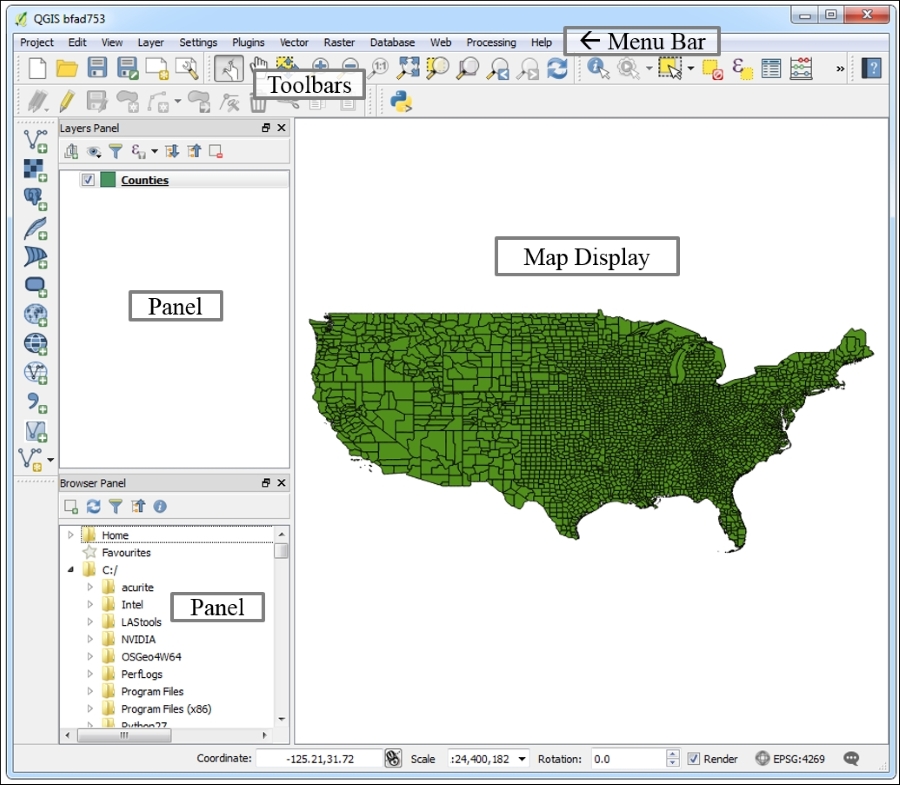Open a project with folder icon
This screenshot has width=900, height=785.
pyautogui.click(x=67, y=68)
